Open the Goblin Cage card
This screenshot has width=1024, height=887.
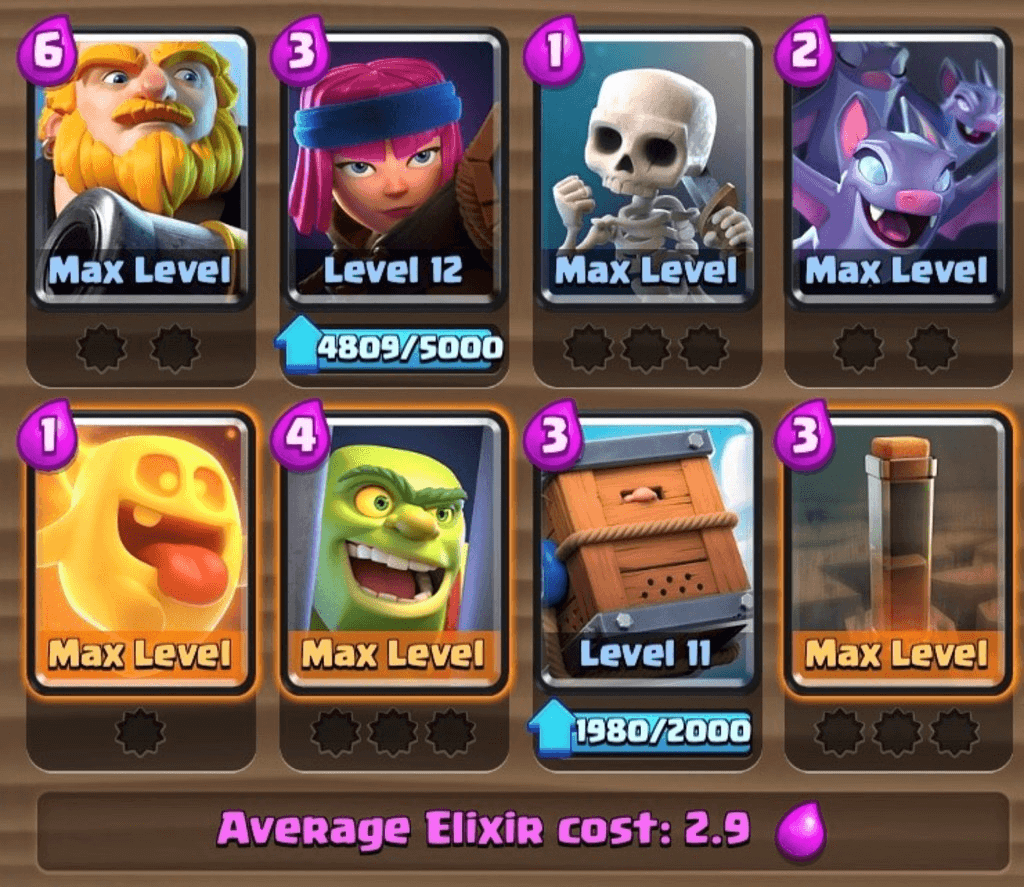click(x=394, y=553)
